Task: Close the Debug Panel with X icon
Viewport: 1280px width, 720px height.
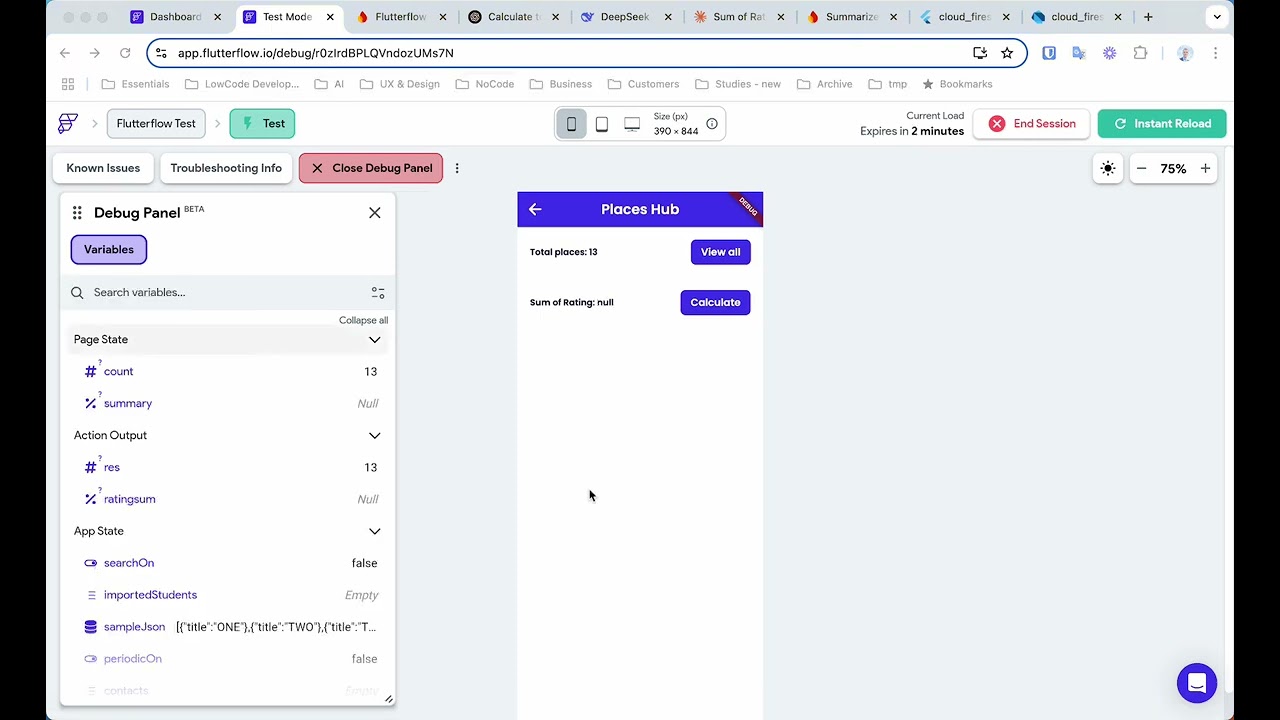Action: (375, 212)
